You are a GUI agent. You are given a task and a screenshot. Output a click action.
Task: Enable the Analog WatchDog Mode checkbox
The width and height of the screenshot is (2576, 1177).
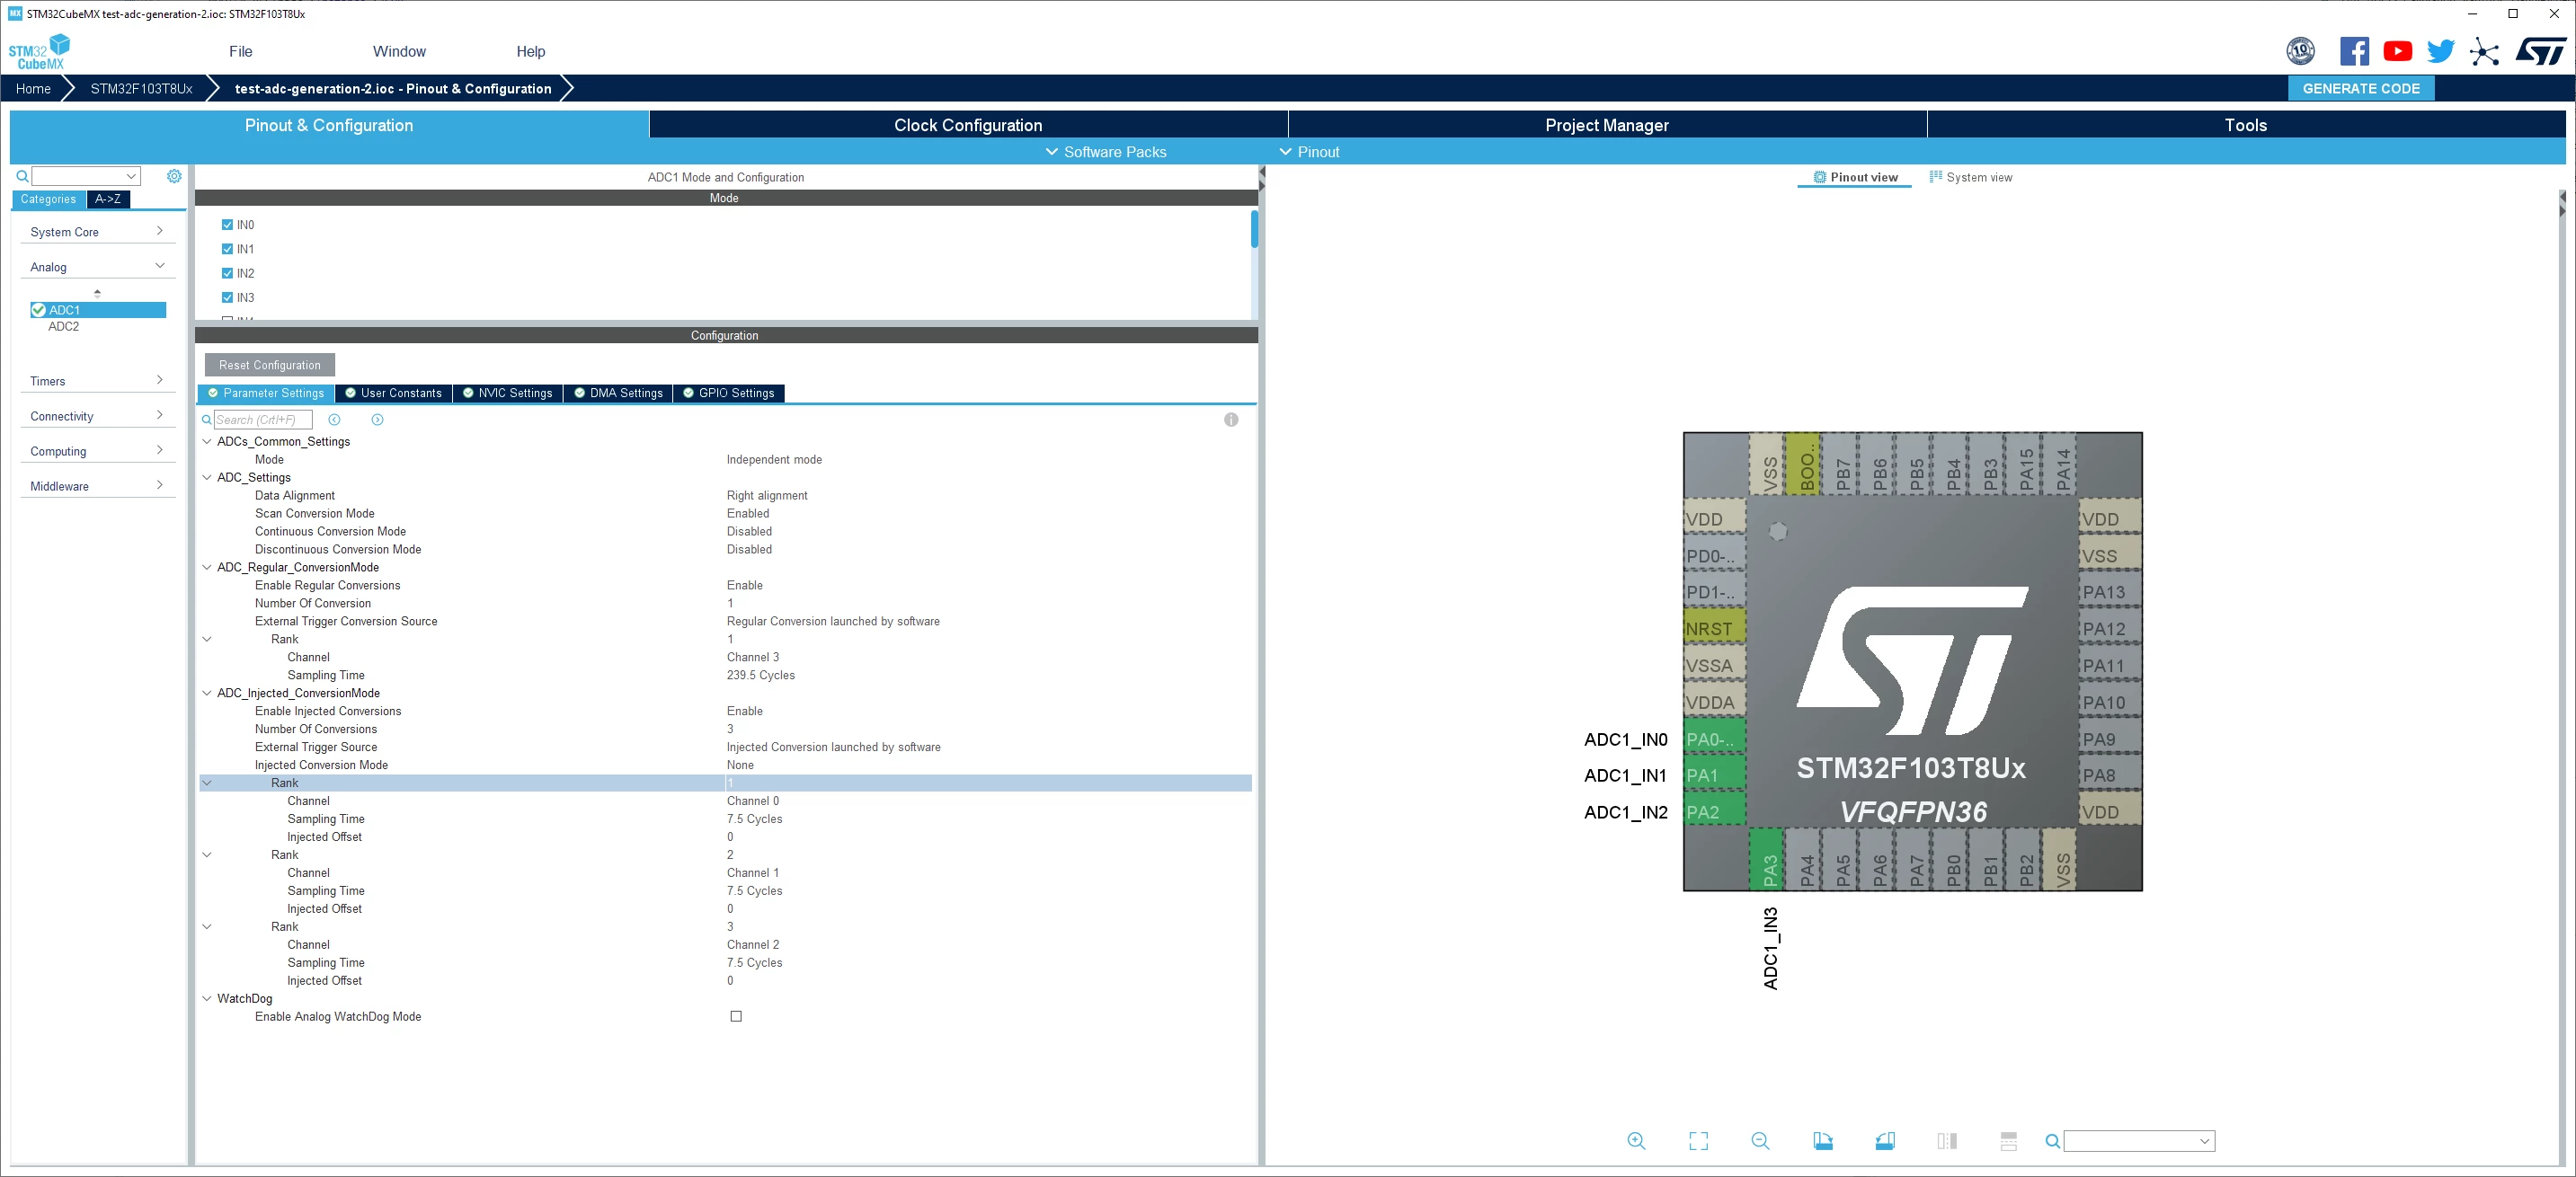tap(736, 1016)
